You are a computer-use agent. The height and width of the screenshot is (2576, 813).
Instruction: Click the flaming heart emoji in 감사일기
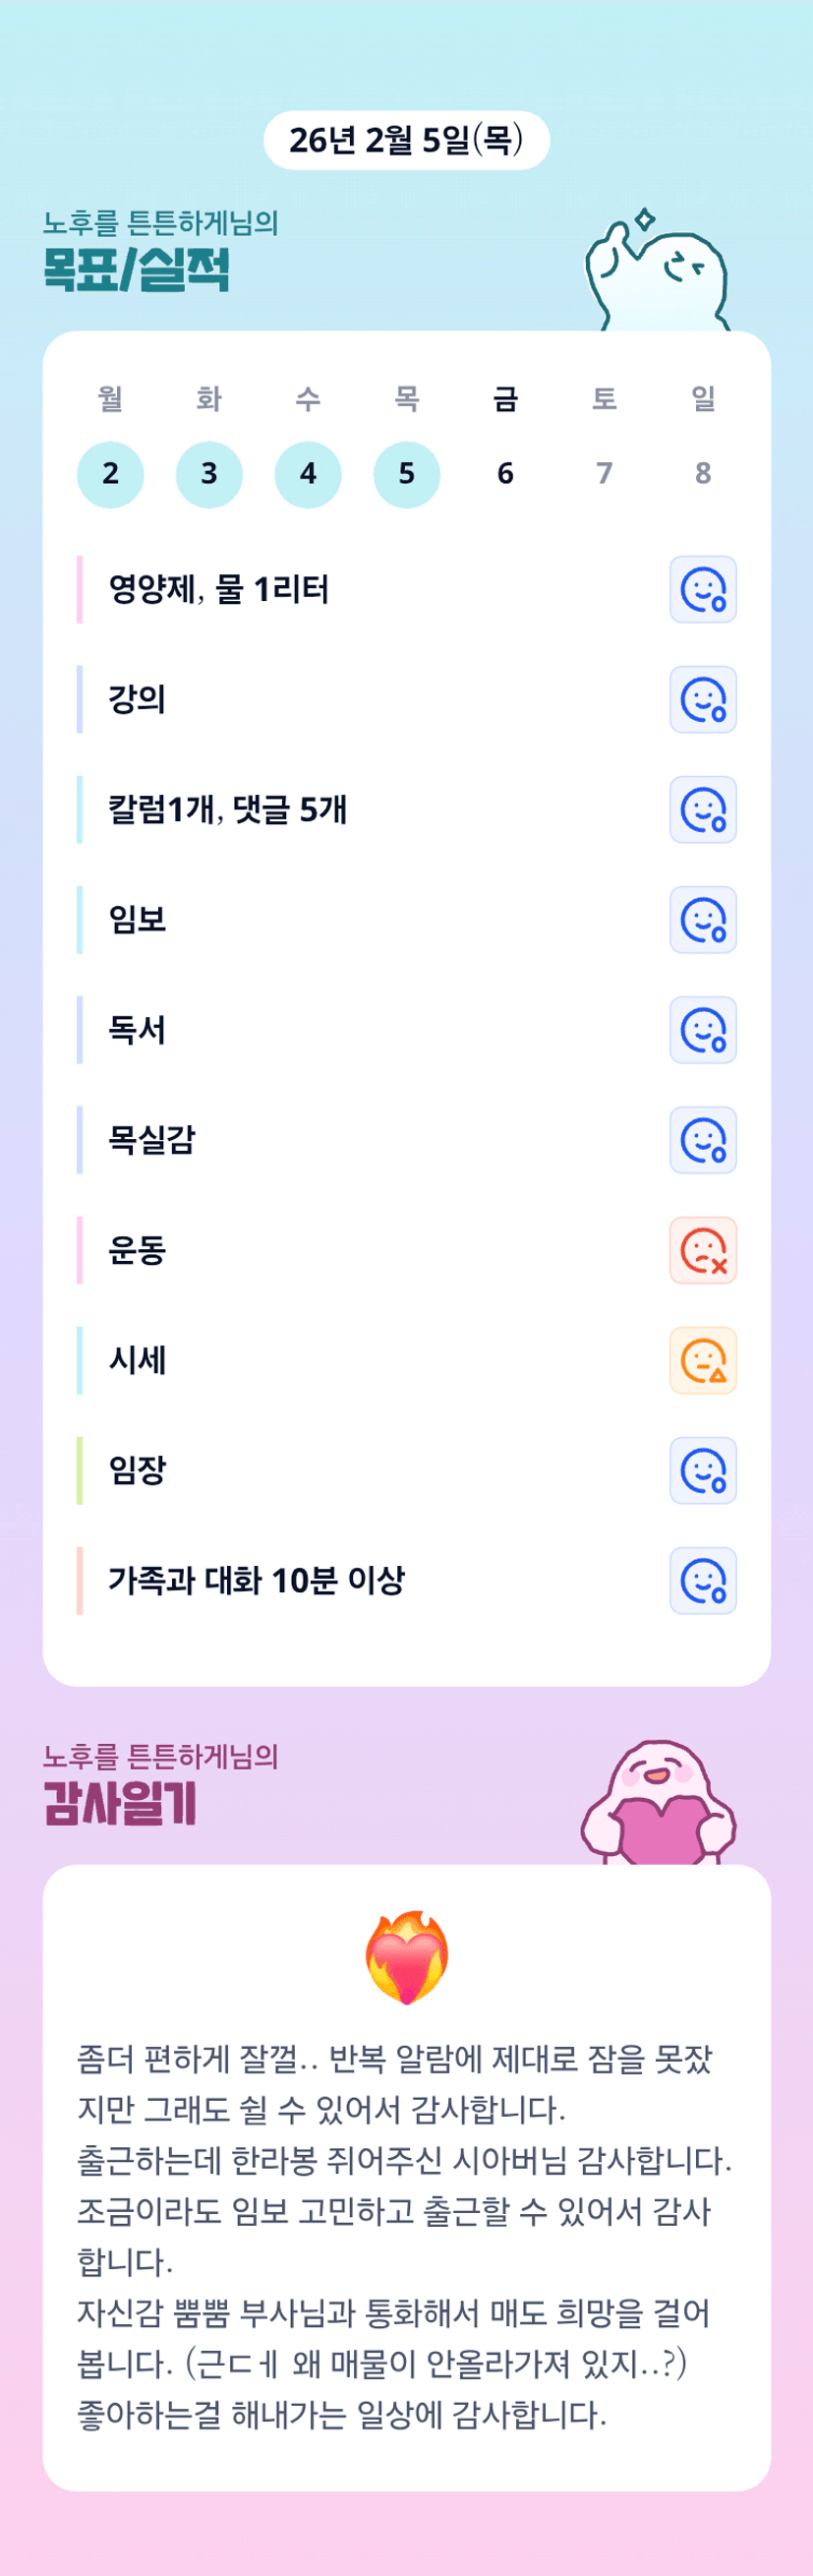tap(406, 1958)
